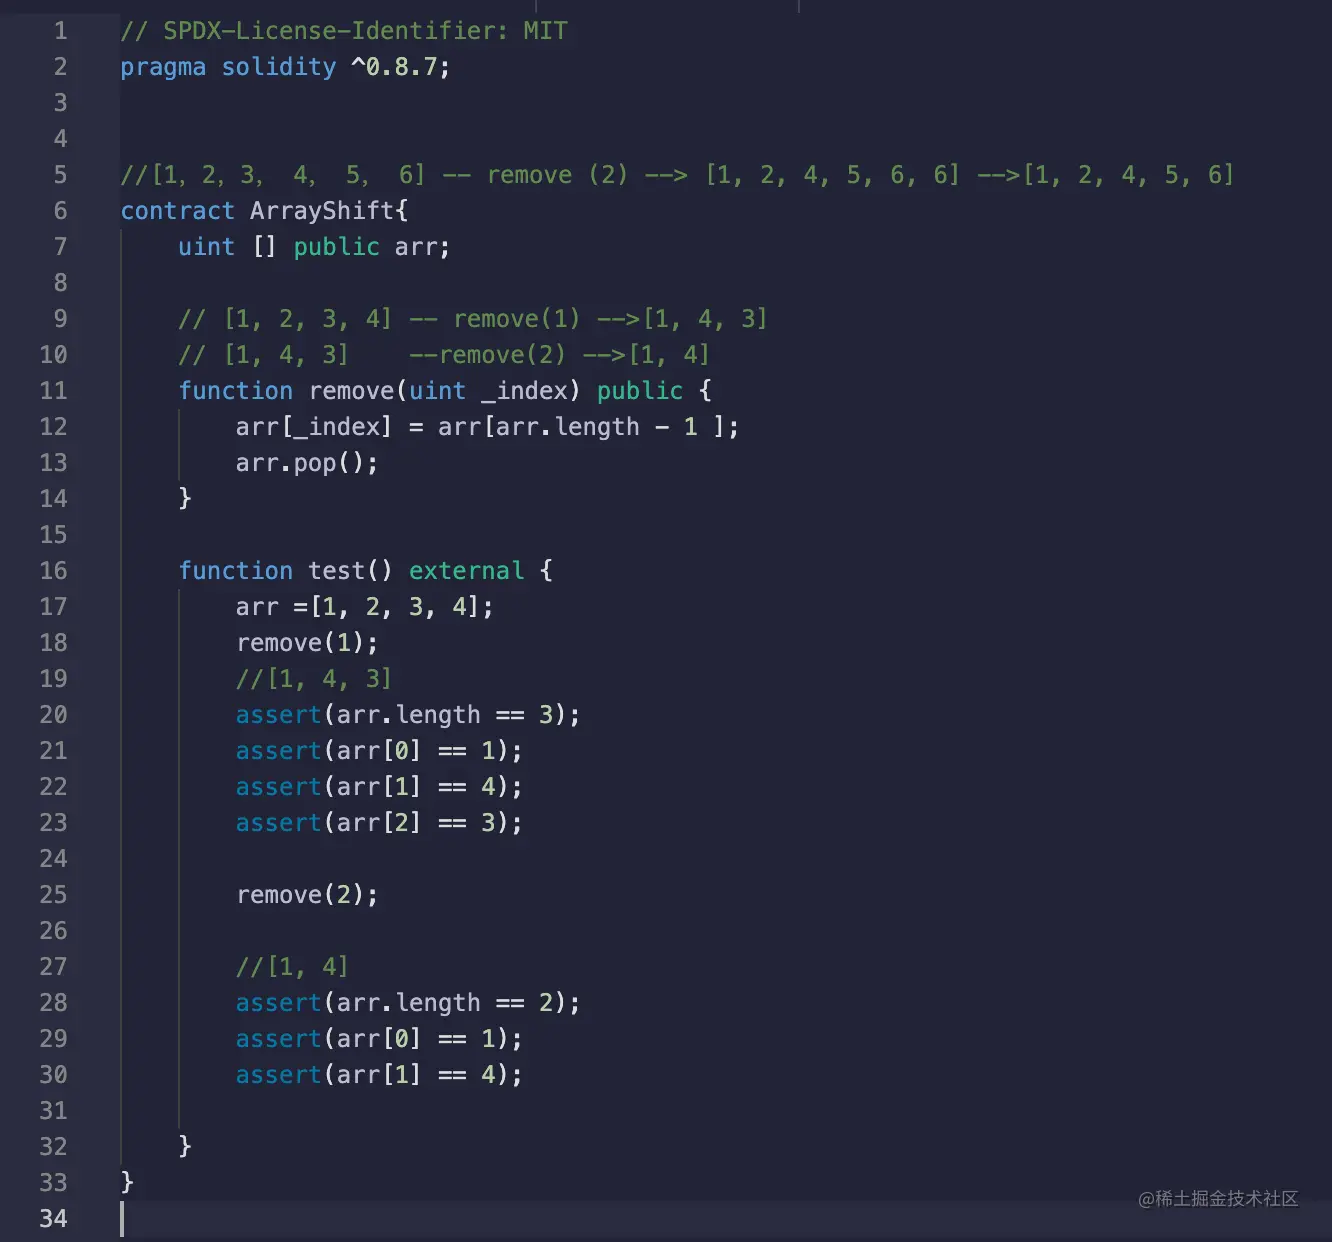Click the contract ArrayShift declaration
Viewport: 1332px width, 1242px height.
point(264,211)
